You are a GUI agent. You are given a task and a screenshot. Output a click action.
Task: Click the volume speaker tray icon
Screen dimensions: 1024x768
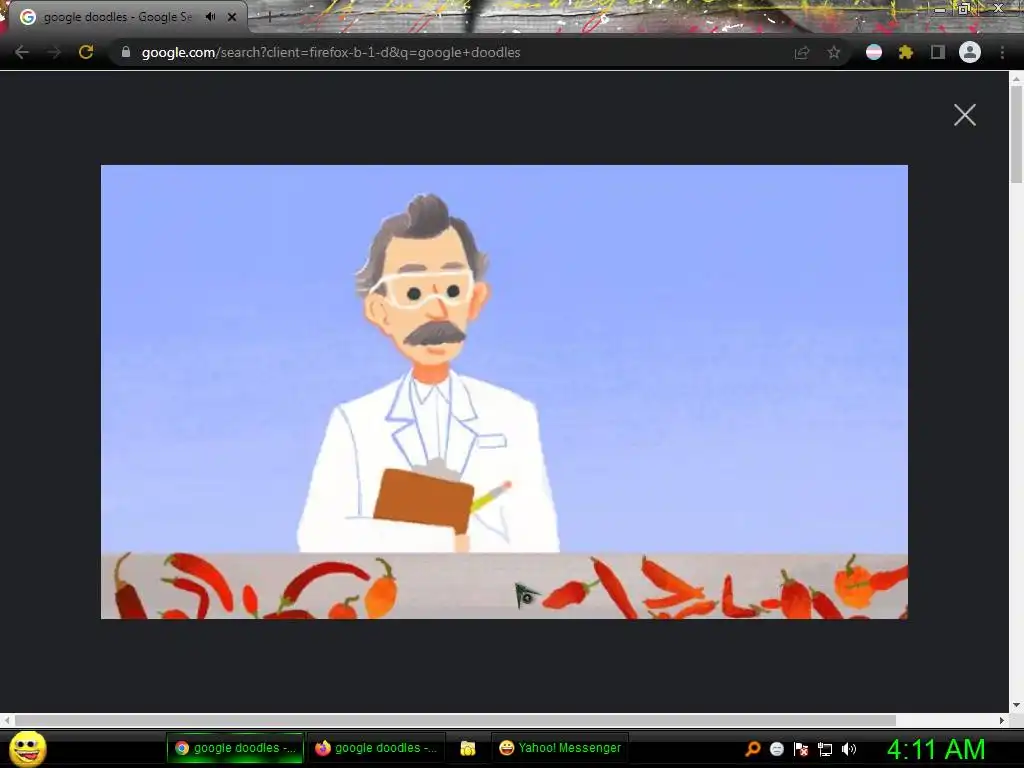coord(848,749)
